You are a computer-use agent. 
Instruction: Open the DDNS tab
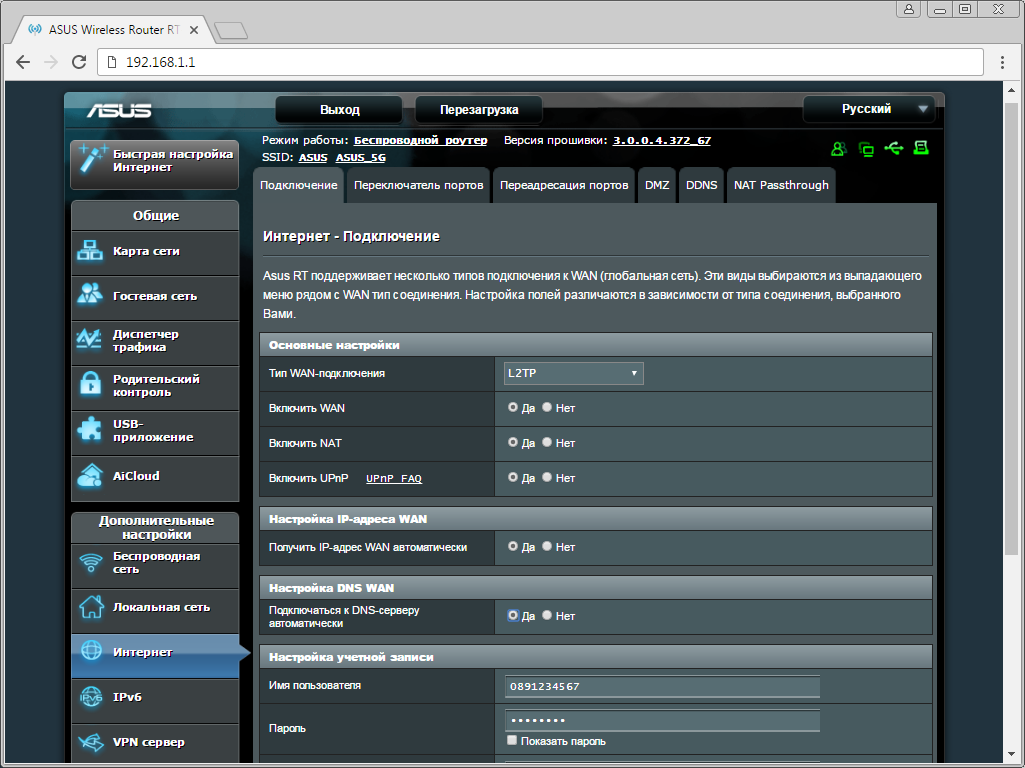coord(701,185)
